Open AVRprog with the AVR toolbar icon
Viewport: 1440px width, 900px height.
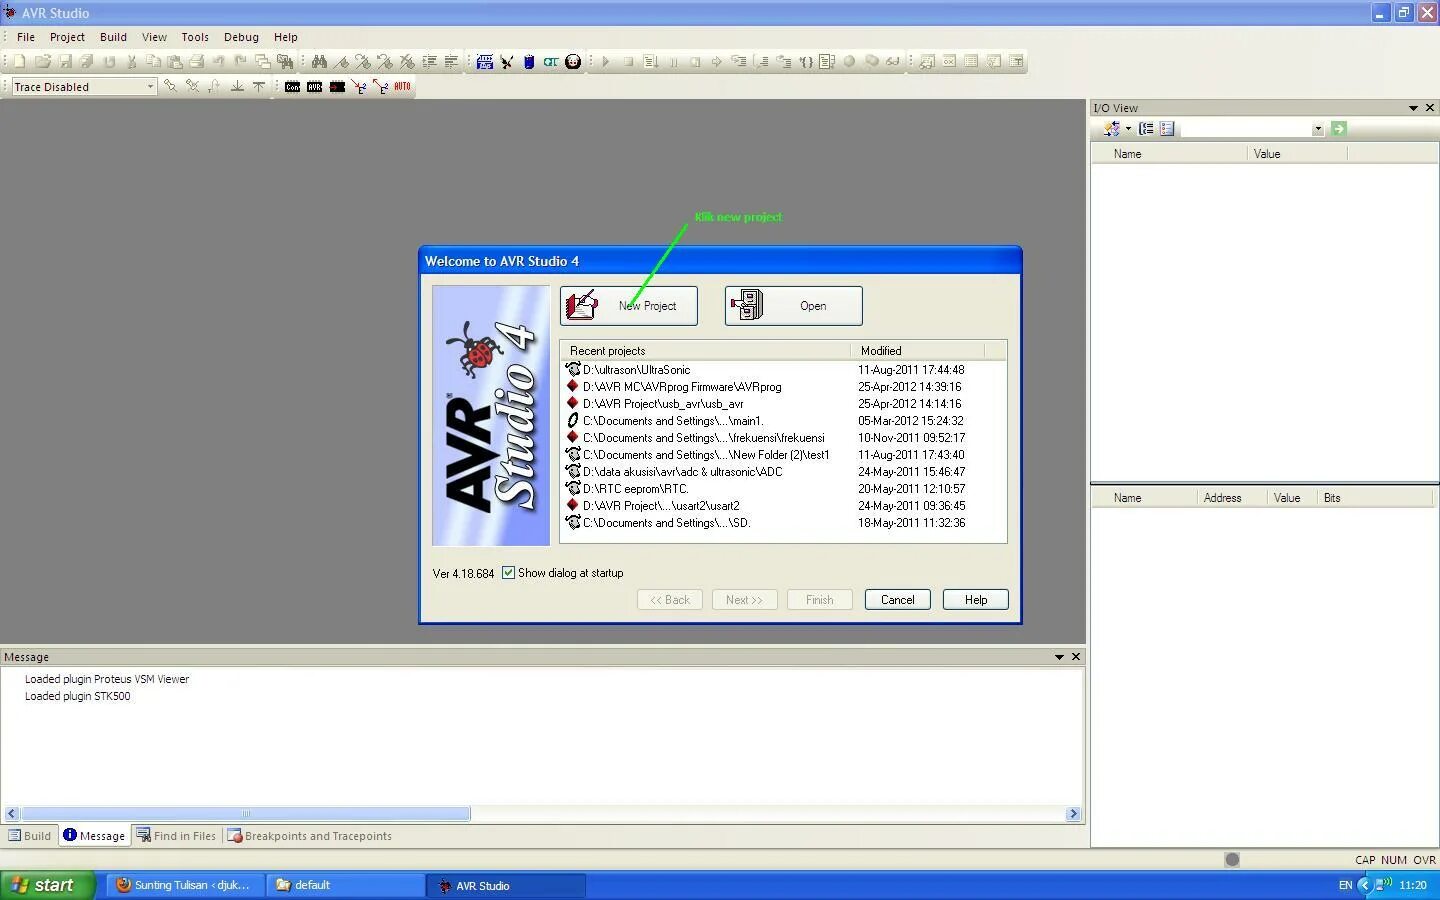click(x=314, y=86)
